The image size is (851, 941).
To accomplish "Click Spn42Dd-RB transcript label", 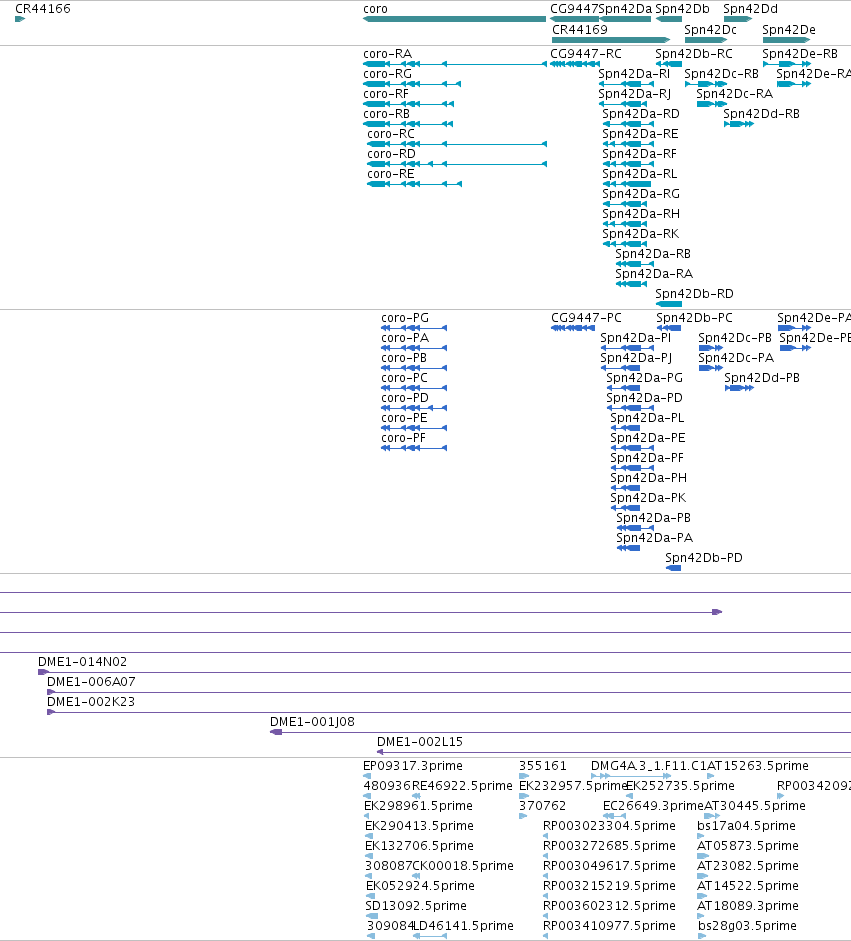I will tap(762, 114).
